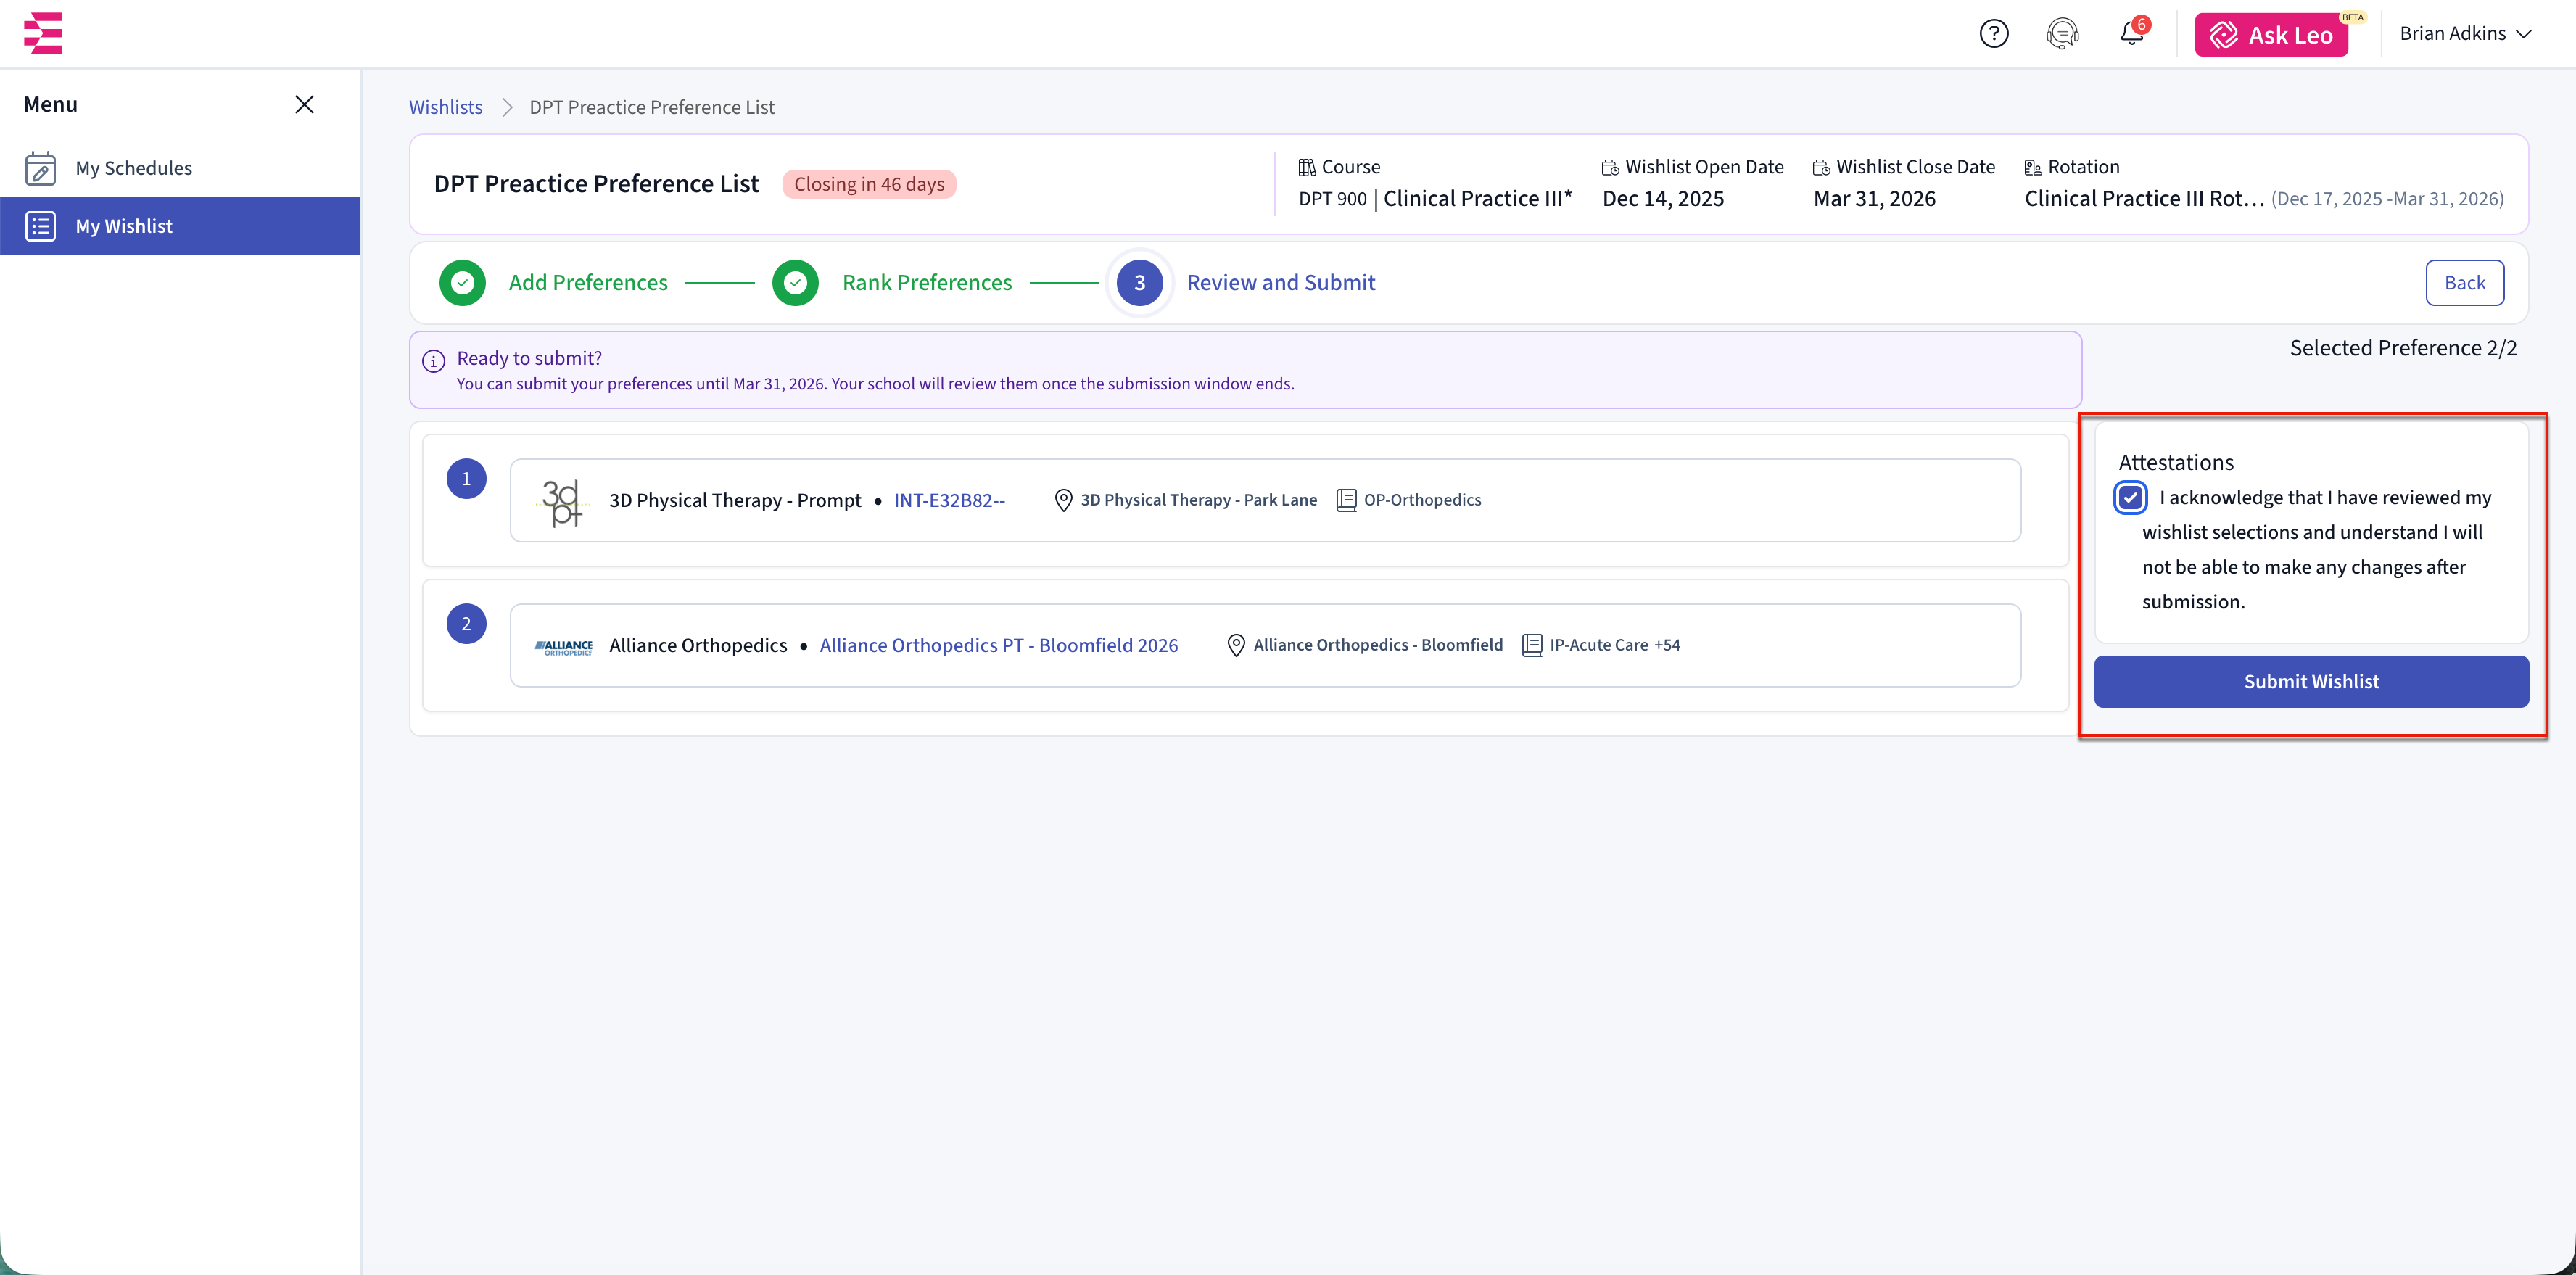Open the support headset icon
The image size is (2576, 1275).
click(2062, 34)
